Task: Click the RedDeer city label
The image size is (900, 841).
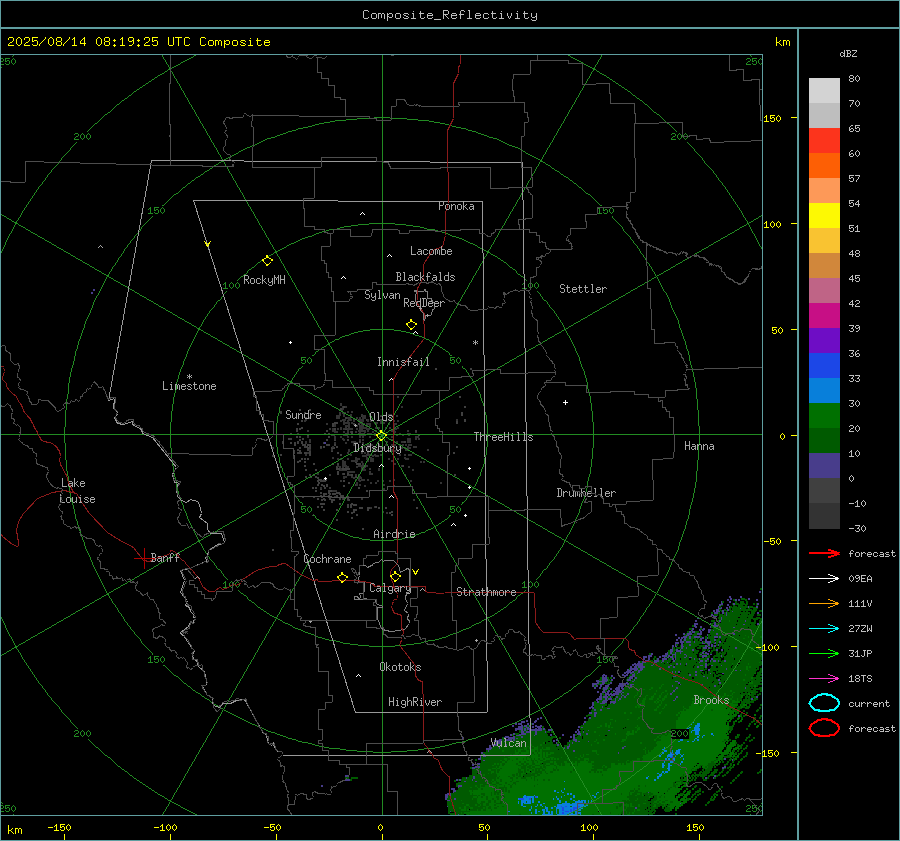Action: [424, 303]
